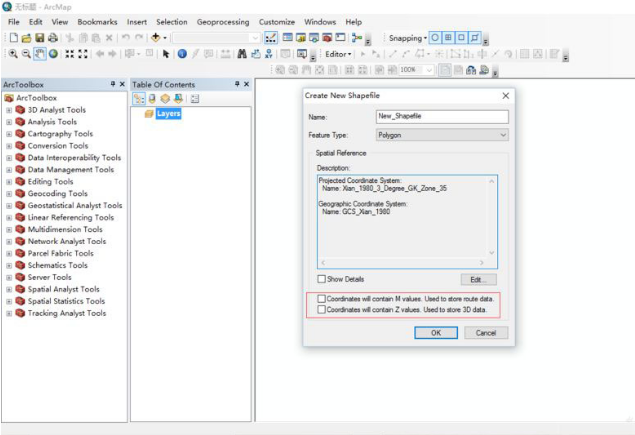Expand Spatial Analyst Tools toolbox
The height and width of the screenshot is (435, 635).
[x=9, y=290]
